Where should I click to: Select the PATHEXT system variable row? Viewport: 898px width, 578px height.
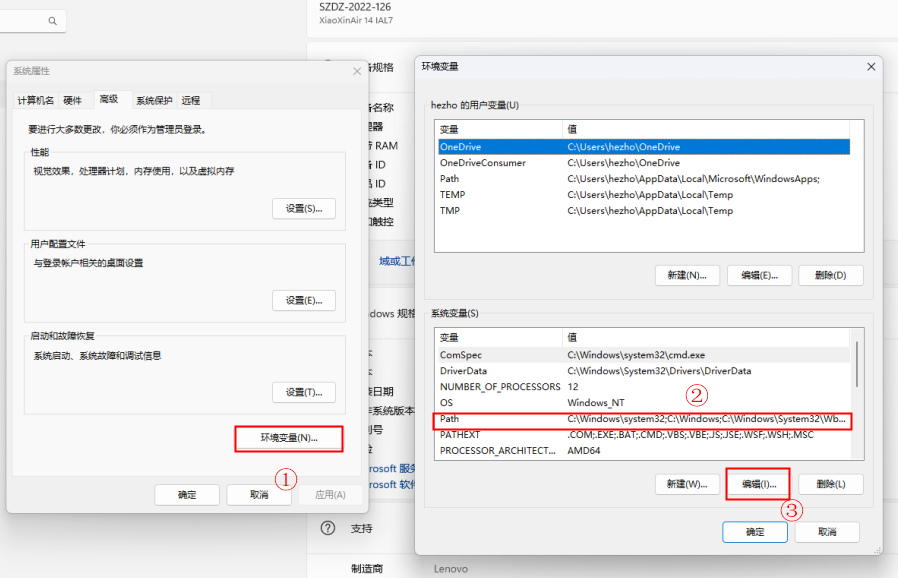[644, 435]
